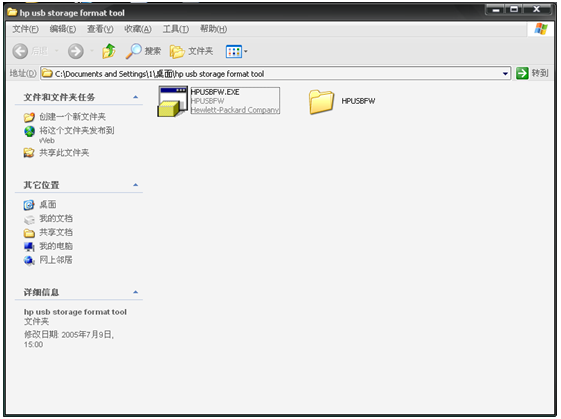Open the Tools (工具) menu
Screen dimensions: 561x419
tap(176, 29)
